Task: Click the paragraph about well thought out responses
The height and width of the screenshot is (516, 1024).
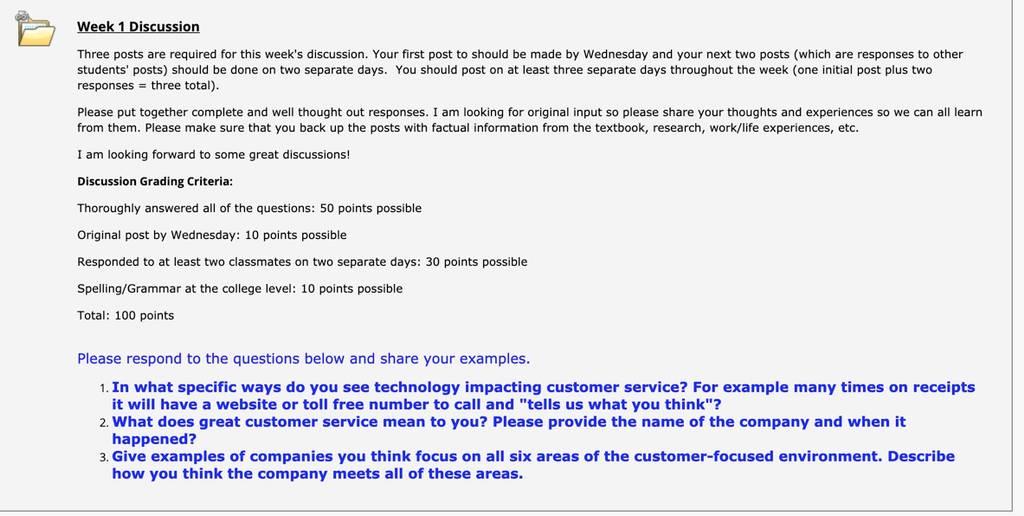Action: pyautogui.click(x=530, y=120)
